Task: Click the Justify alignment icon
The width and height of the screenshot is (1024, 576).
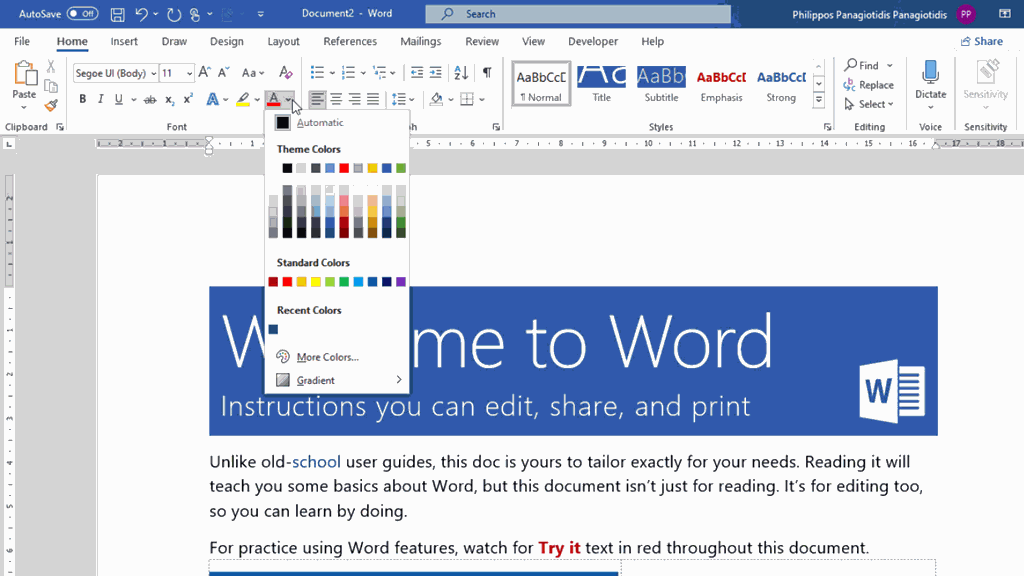Action: (x=373, y=99)
